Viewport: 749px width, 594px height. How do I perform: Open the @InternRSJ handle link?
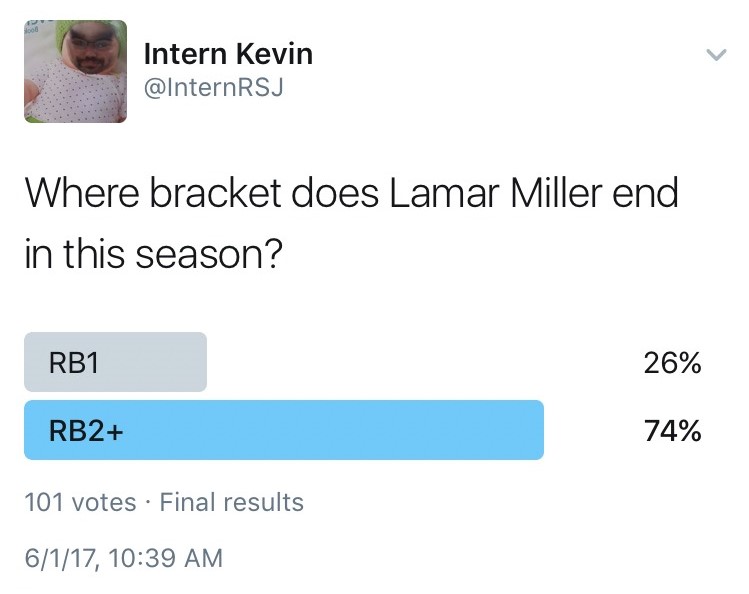[x=214, y=87]
